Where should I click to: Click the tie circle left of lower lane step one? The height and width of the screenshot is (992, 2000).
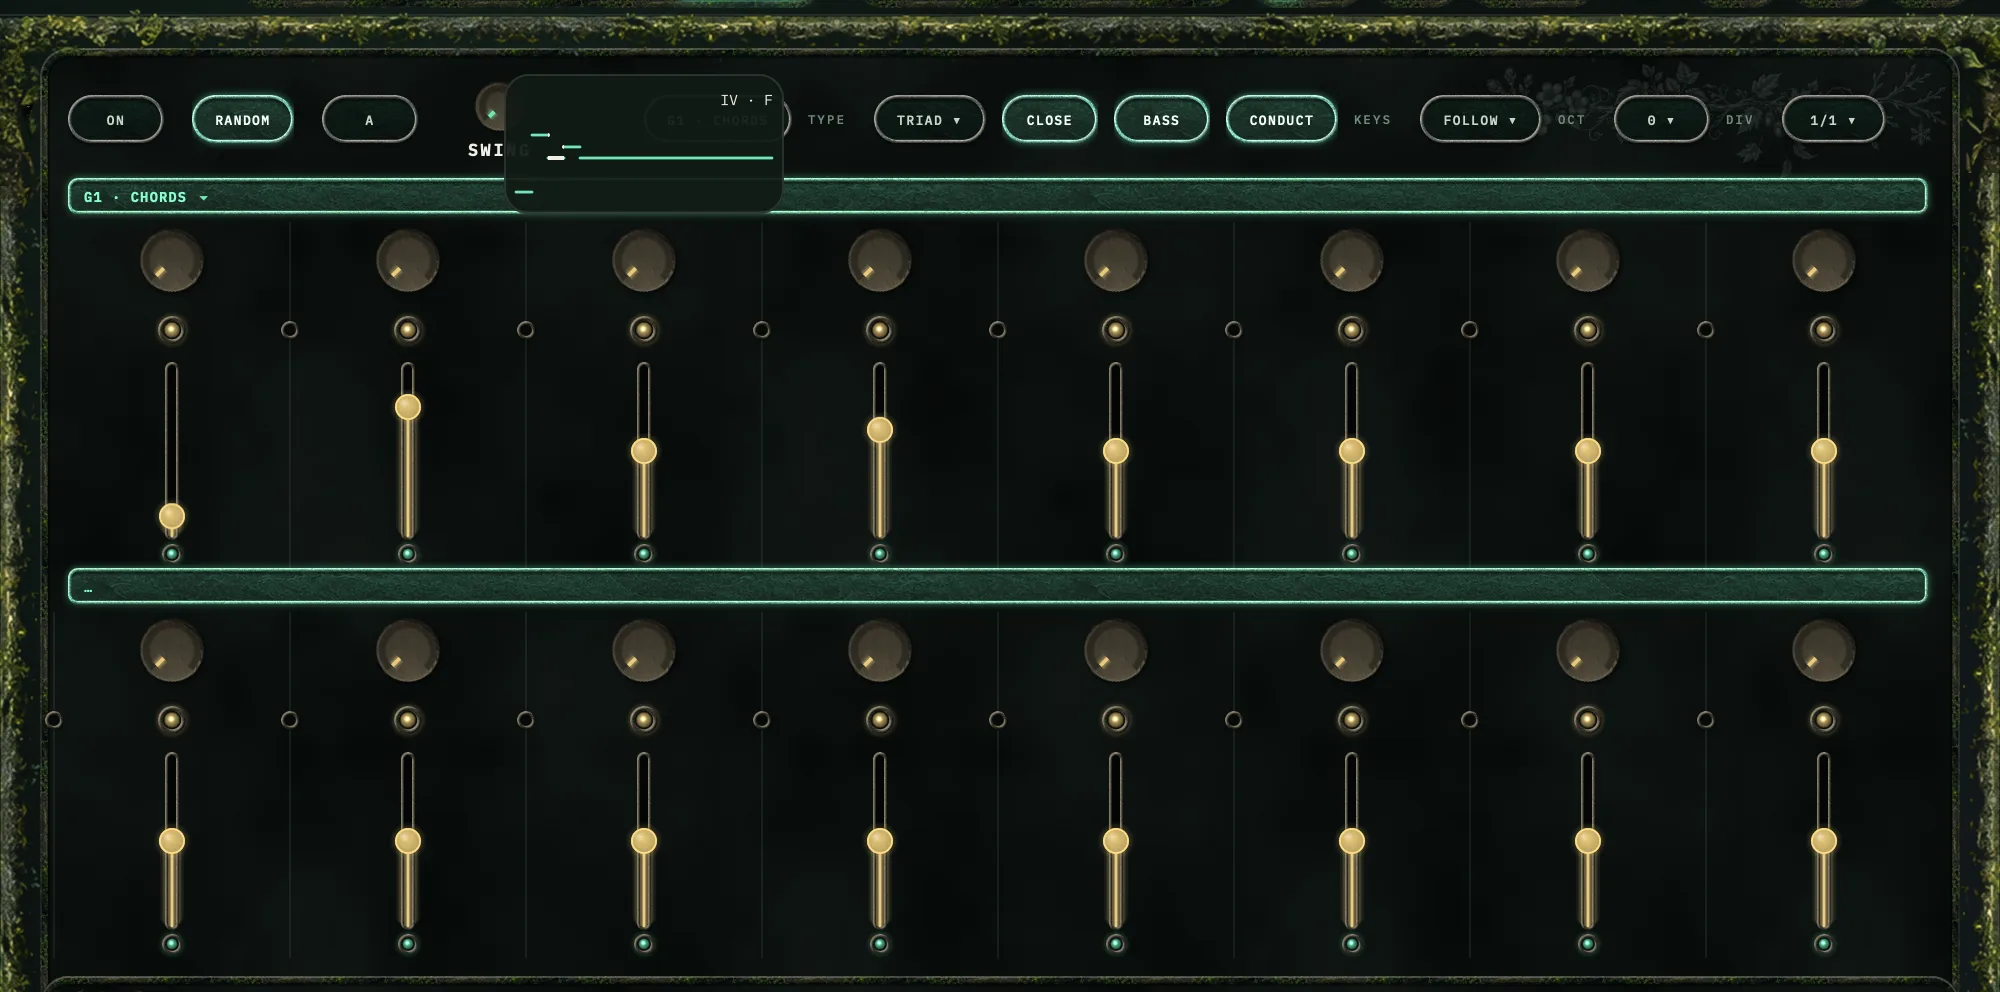(x=54, y=720)
